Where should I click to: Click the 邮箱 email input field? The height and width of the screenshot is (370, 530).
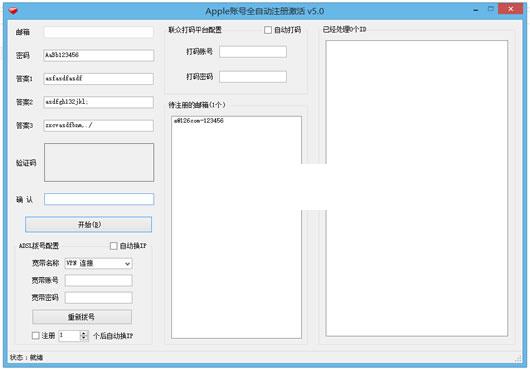click(99, 32)
